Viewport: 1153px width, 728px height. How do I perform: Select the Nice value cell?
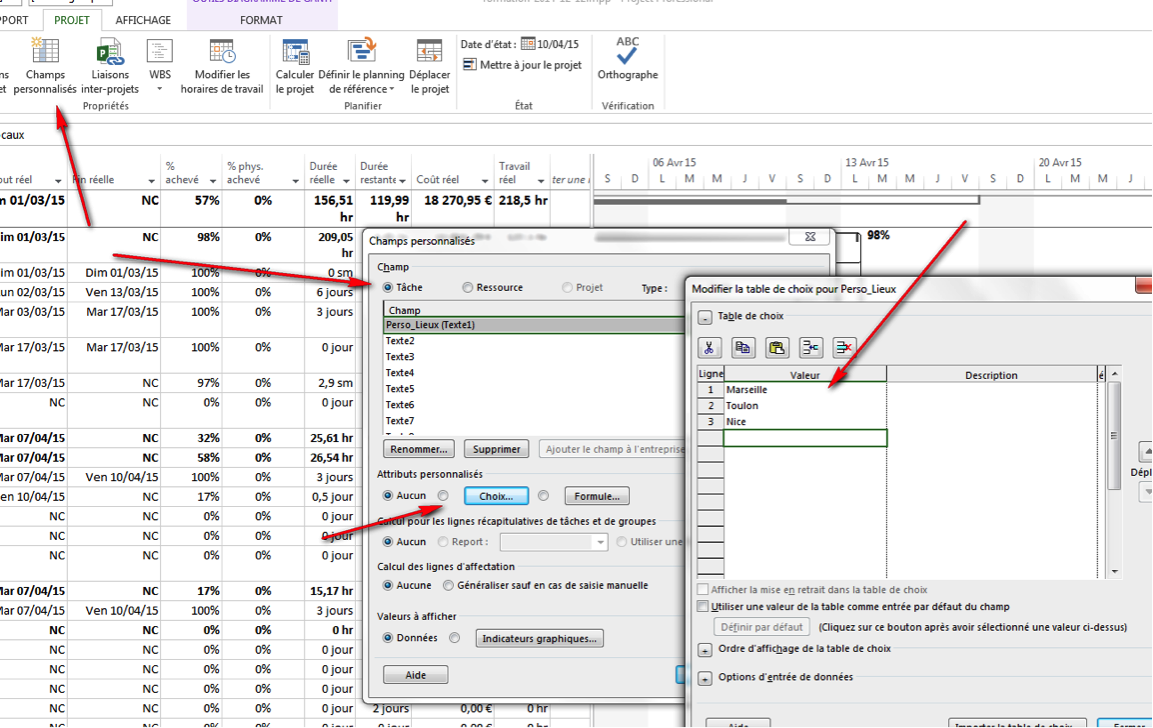pos(805,422)
